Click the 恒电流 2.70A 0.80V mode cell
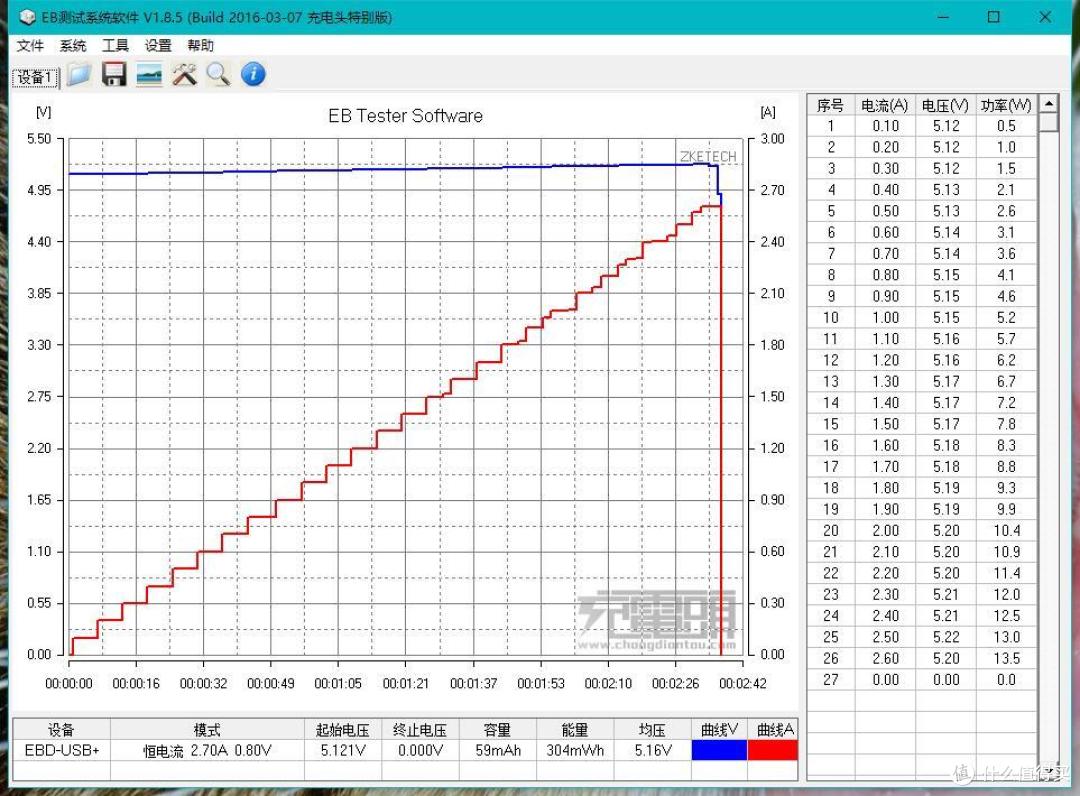The height and width of the screenshot is (796, 1080). [207, 750]
